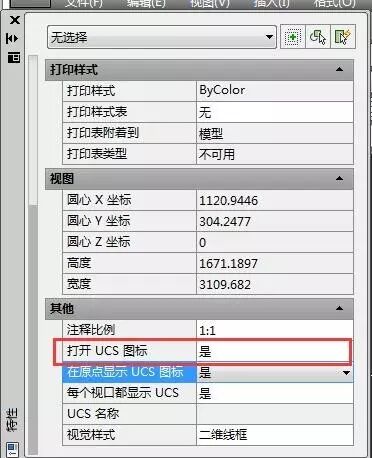Select the UCS 名称 row label

(129, 414)
